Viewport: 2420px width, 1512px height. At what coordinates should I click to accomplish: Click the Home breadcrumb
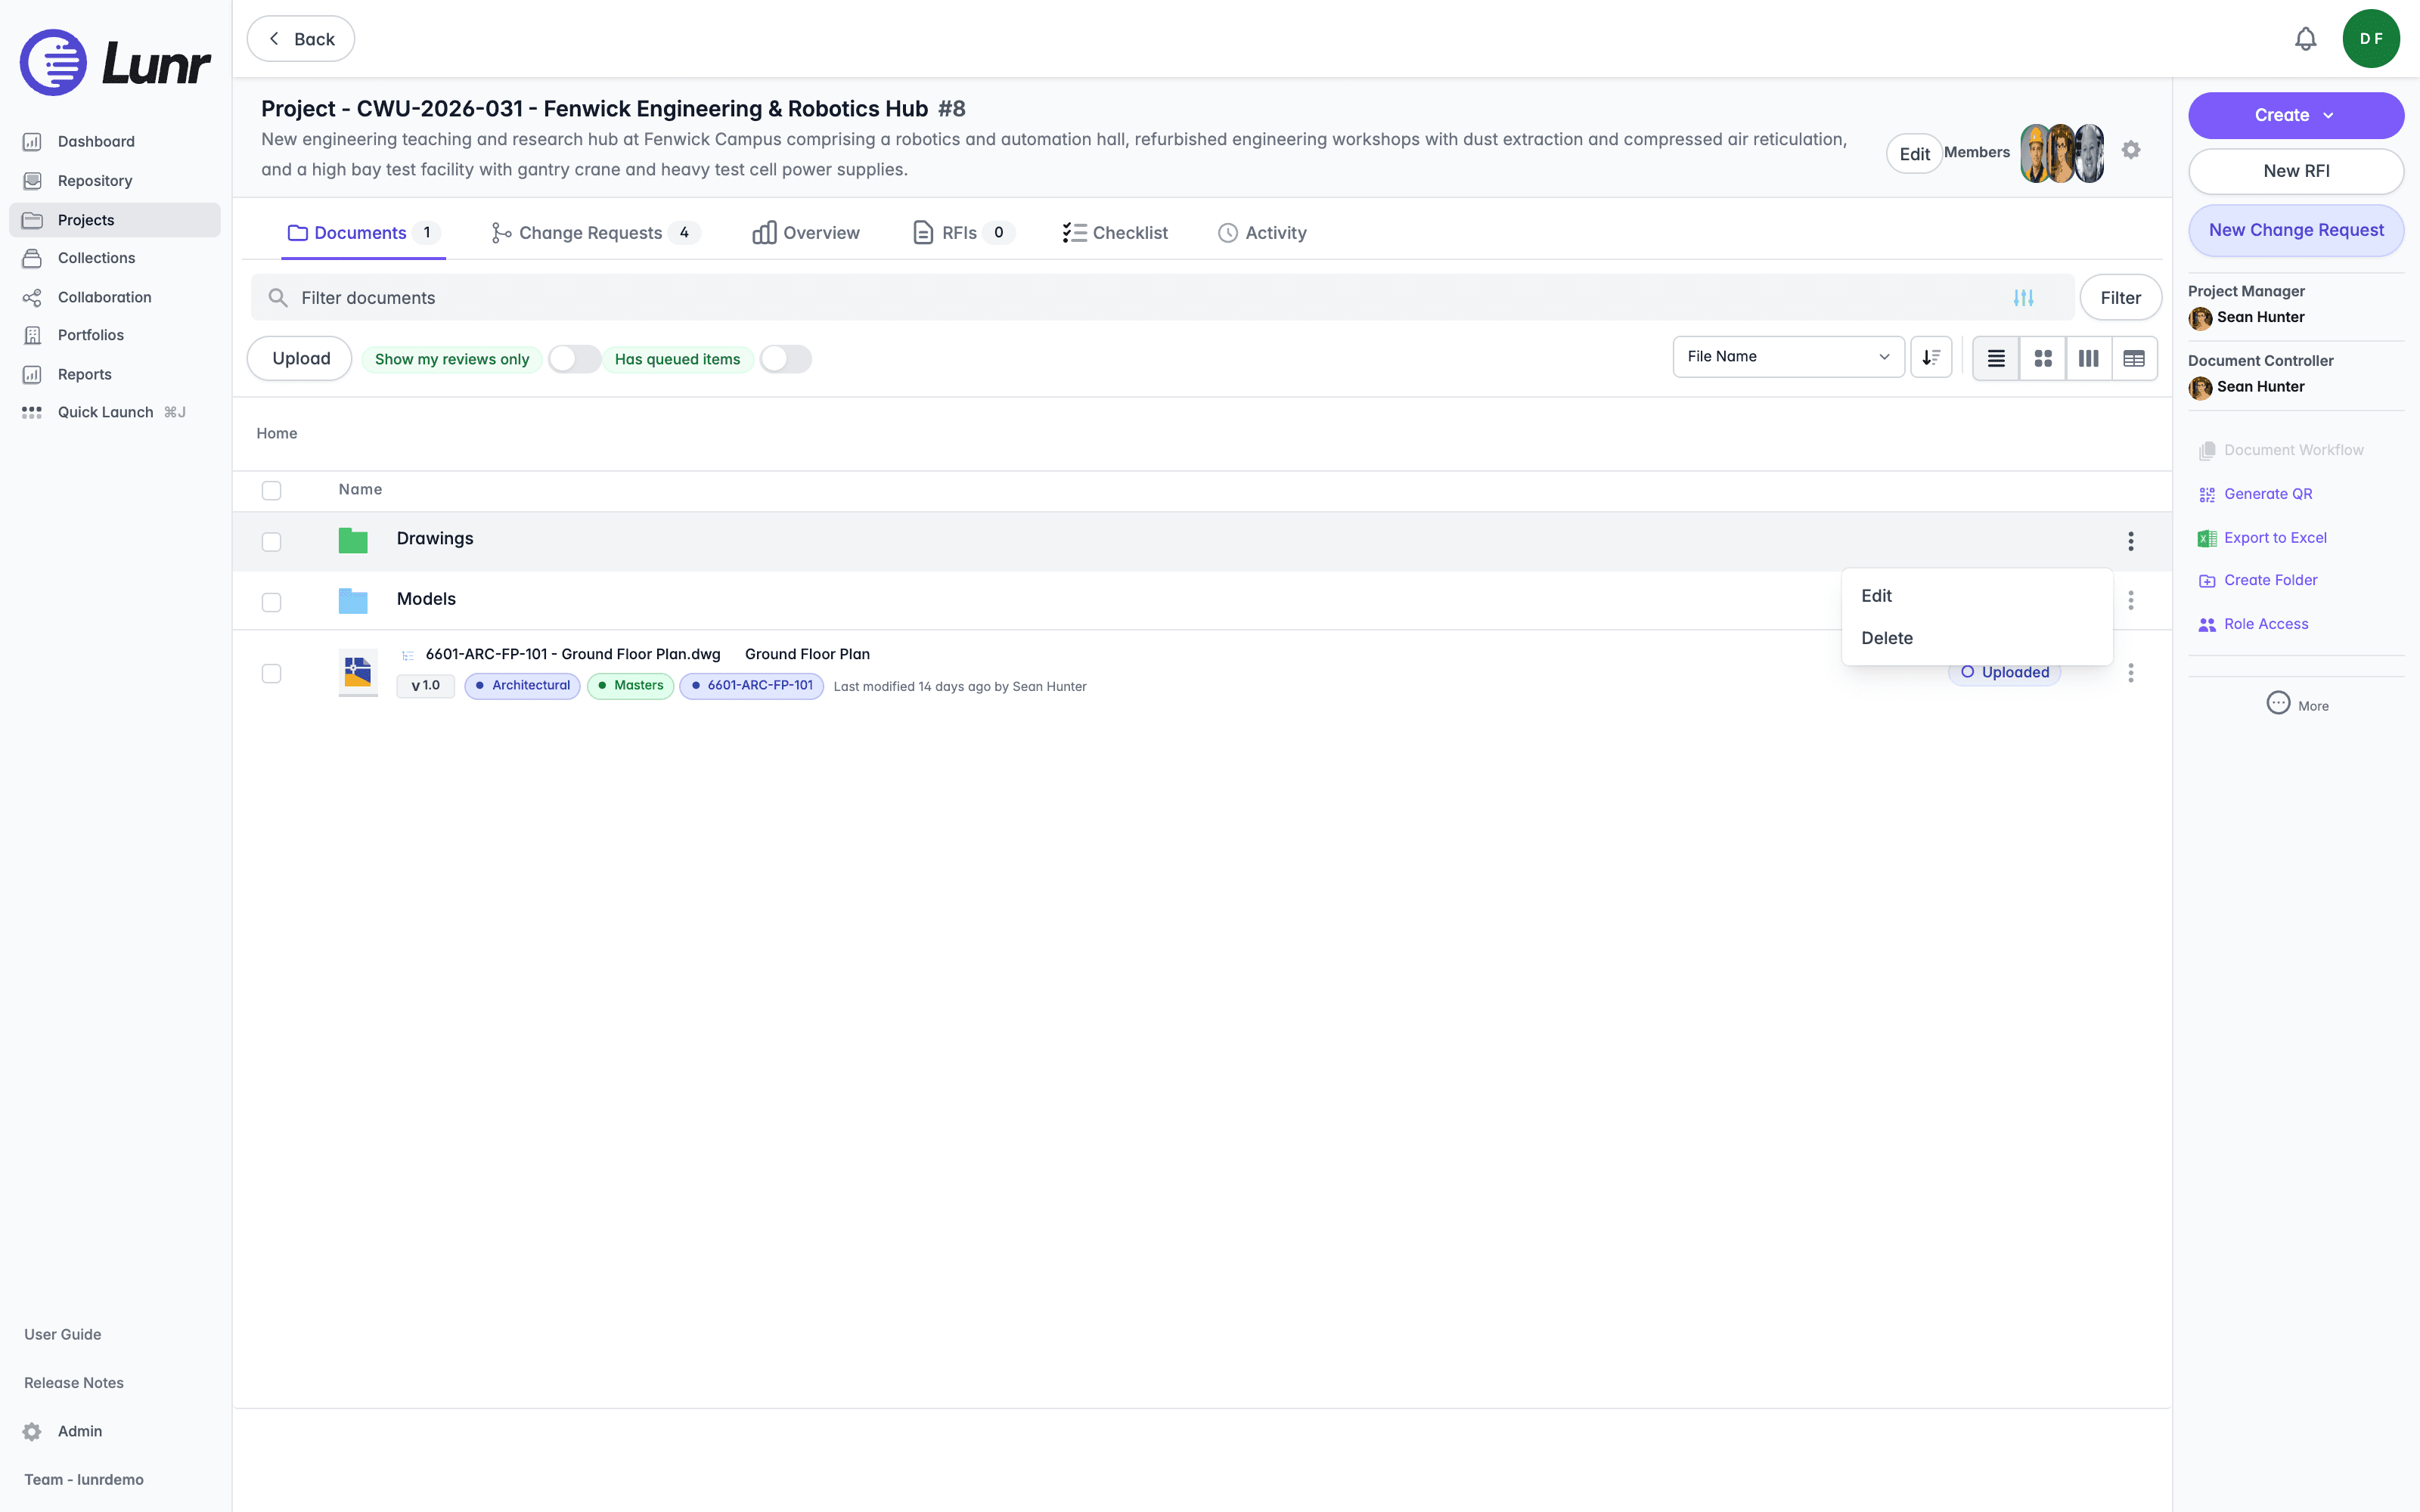tap(277, 433)
